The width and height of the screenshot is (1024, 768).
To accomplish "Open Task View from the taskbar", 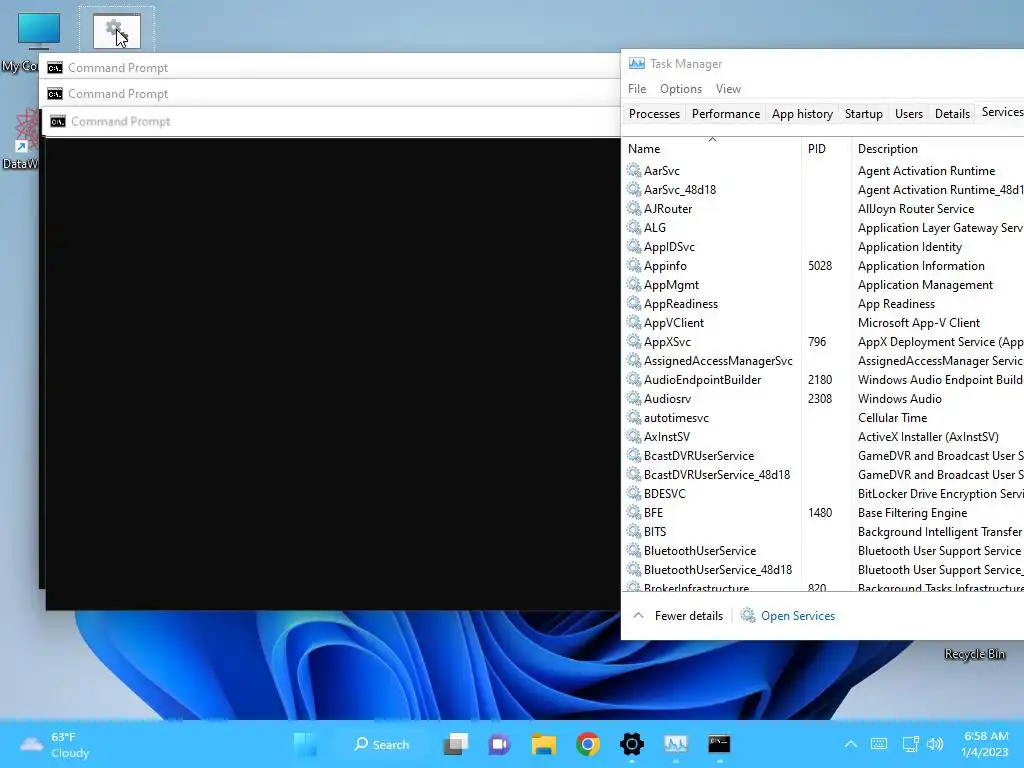I will point(456,744).
